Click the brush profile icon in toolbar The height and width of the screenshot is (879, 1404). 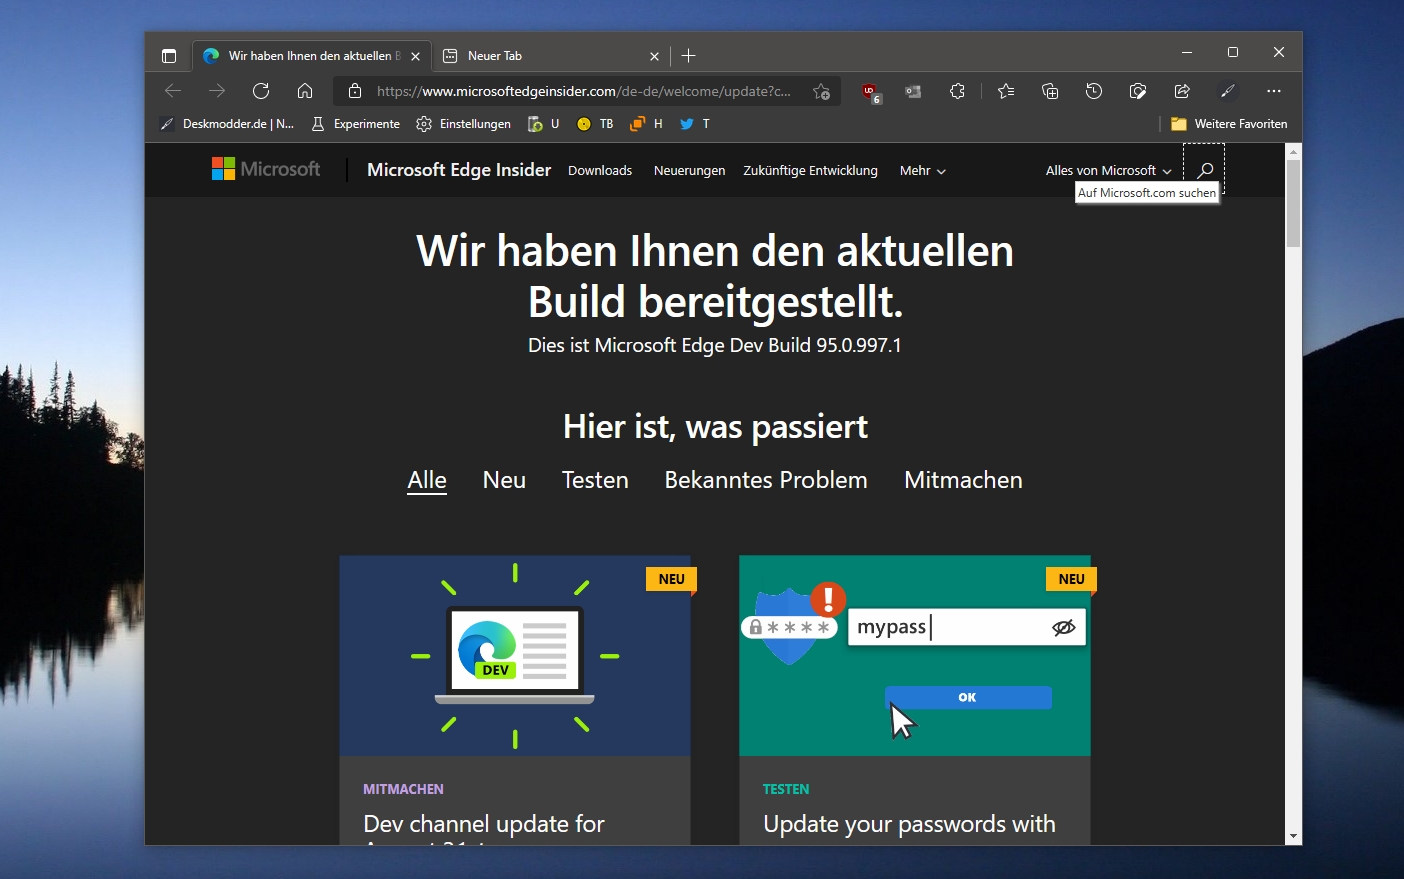tap(1228, 91)
